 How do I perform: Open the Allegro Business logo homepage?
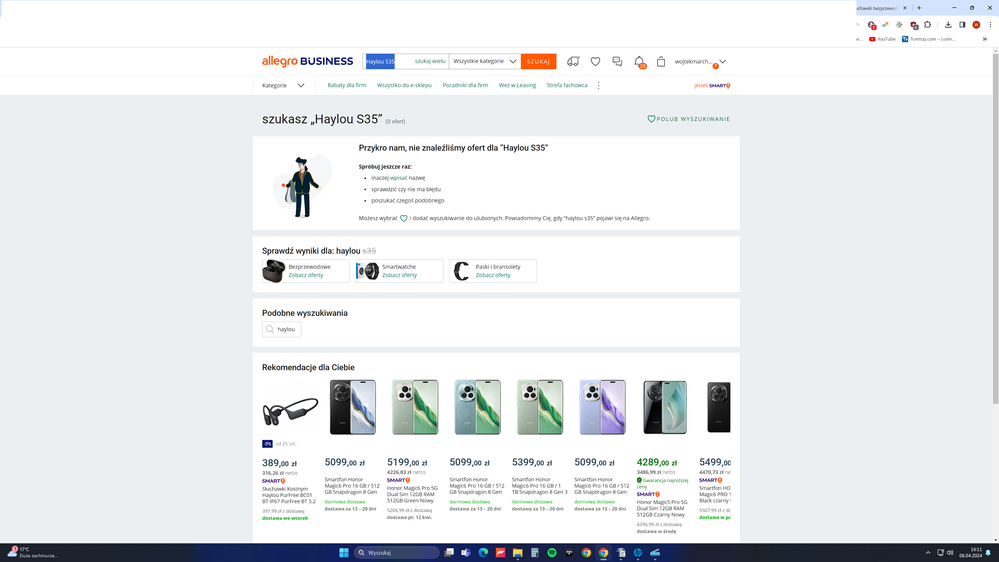[307, 61]
